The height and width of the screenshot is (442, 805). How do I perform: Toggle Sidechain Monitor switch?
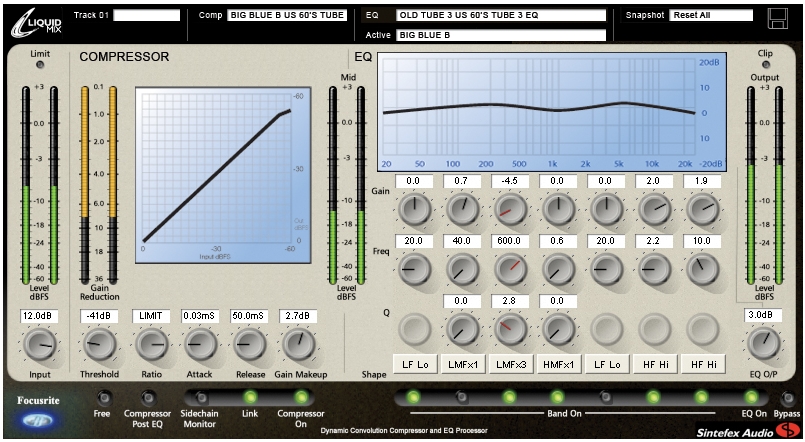[201, 397]
